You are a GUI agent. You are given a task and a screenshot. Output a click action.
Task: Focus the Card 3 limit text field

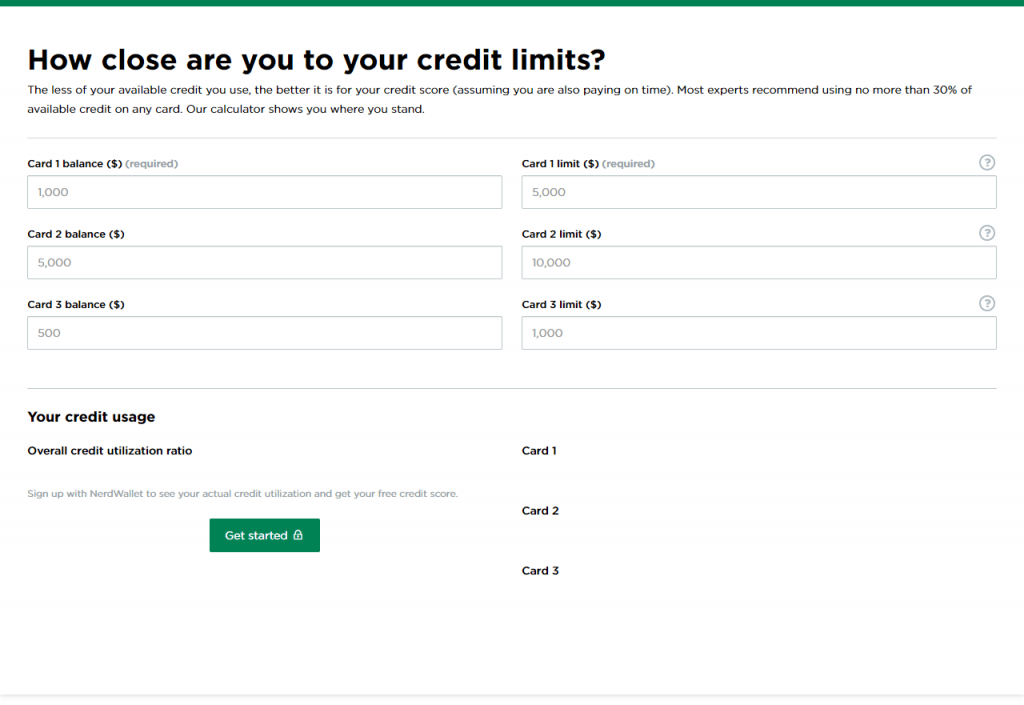(x=758, y=333)
